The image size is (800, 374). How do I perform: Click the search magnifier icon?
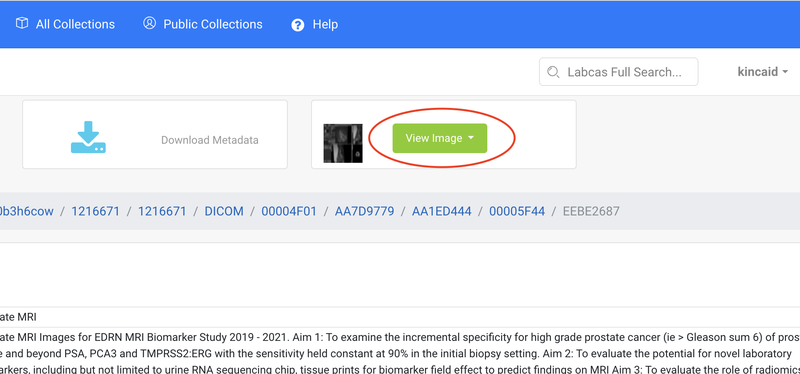point(553,72)
